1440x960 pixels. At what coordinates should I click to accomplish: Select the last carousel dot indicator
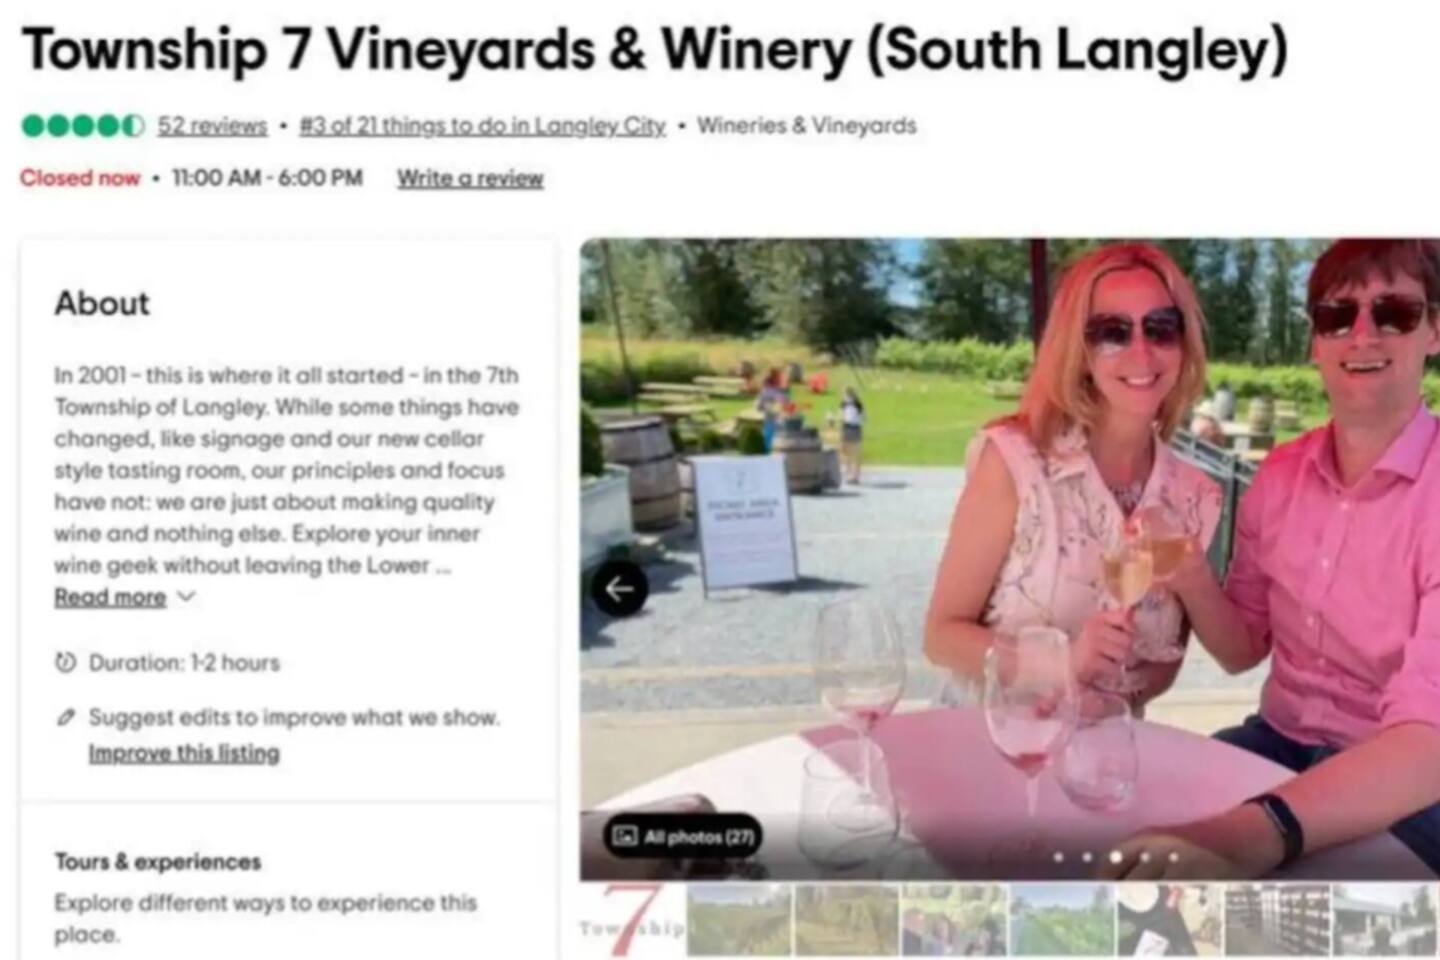tap(1174, 857)
